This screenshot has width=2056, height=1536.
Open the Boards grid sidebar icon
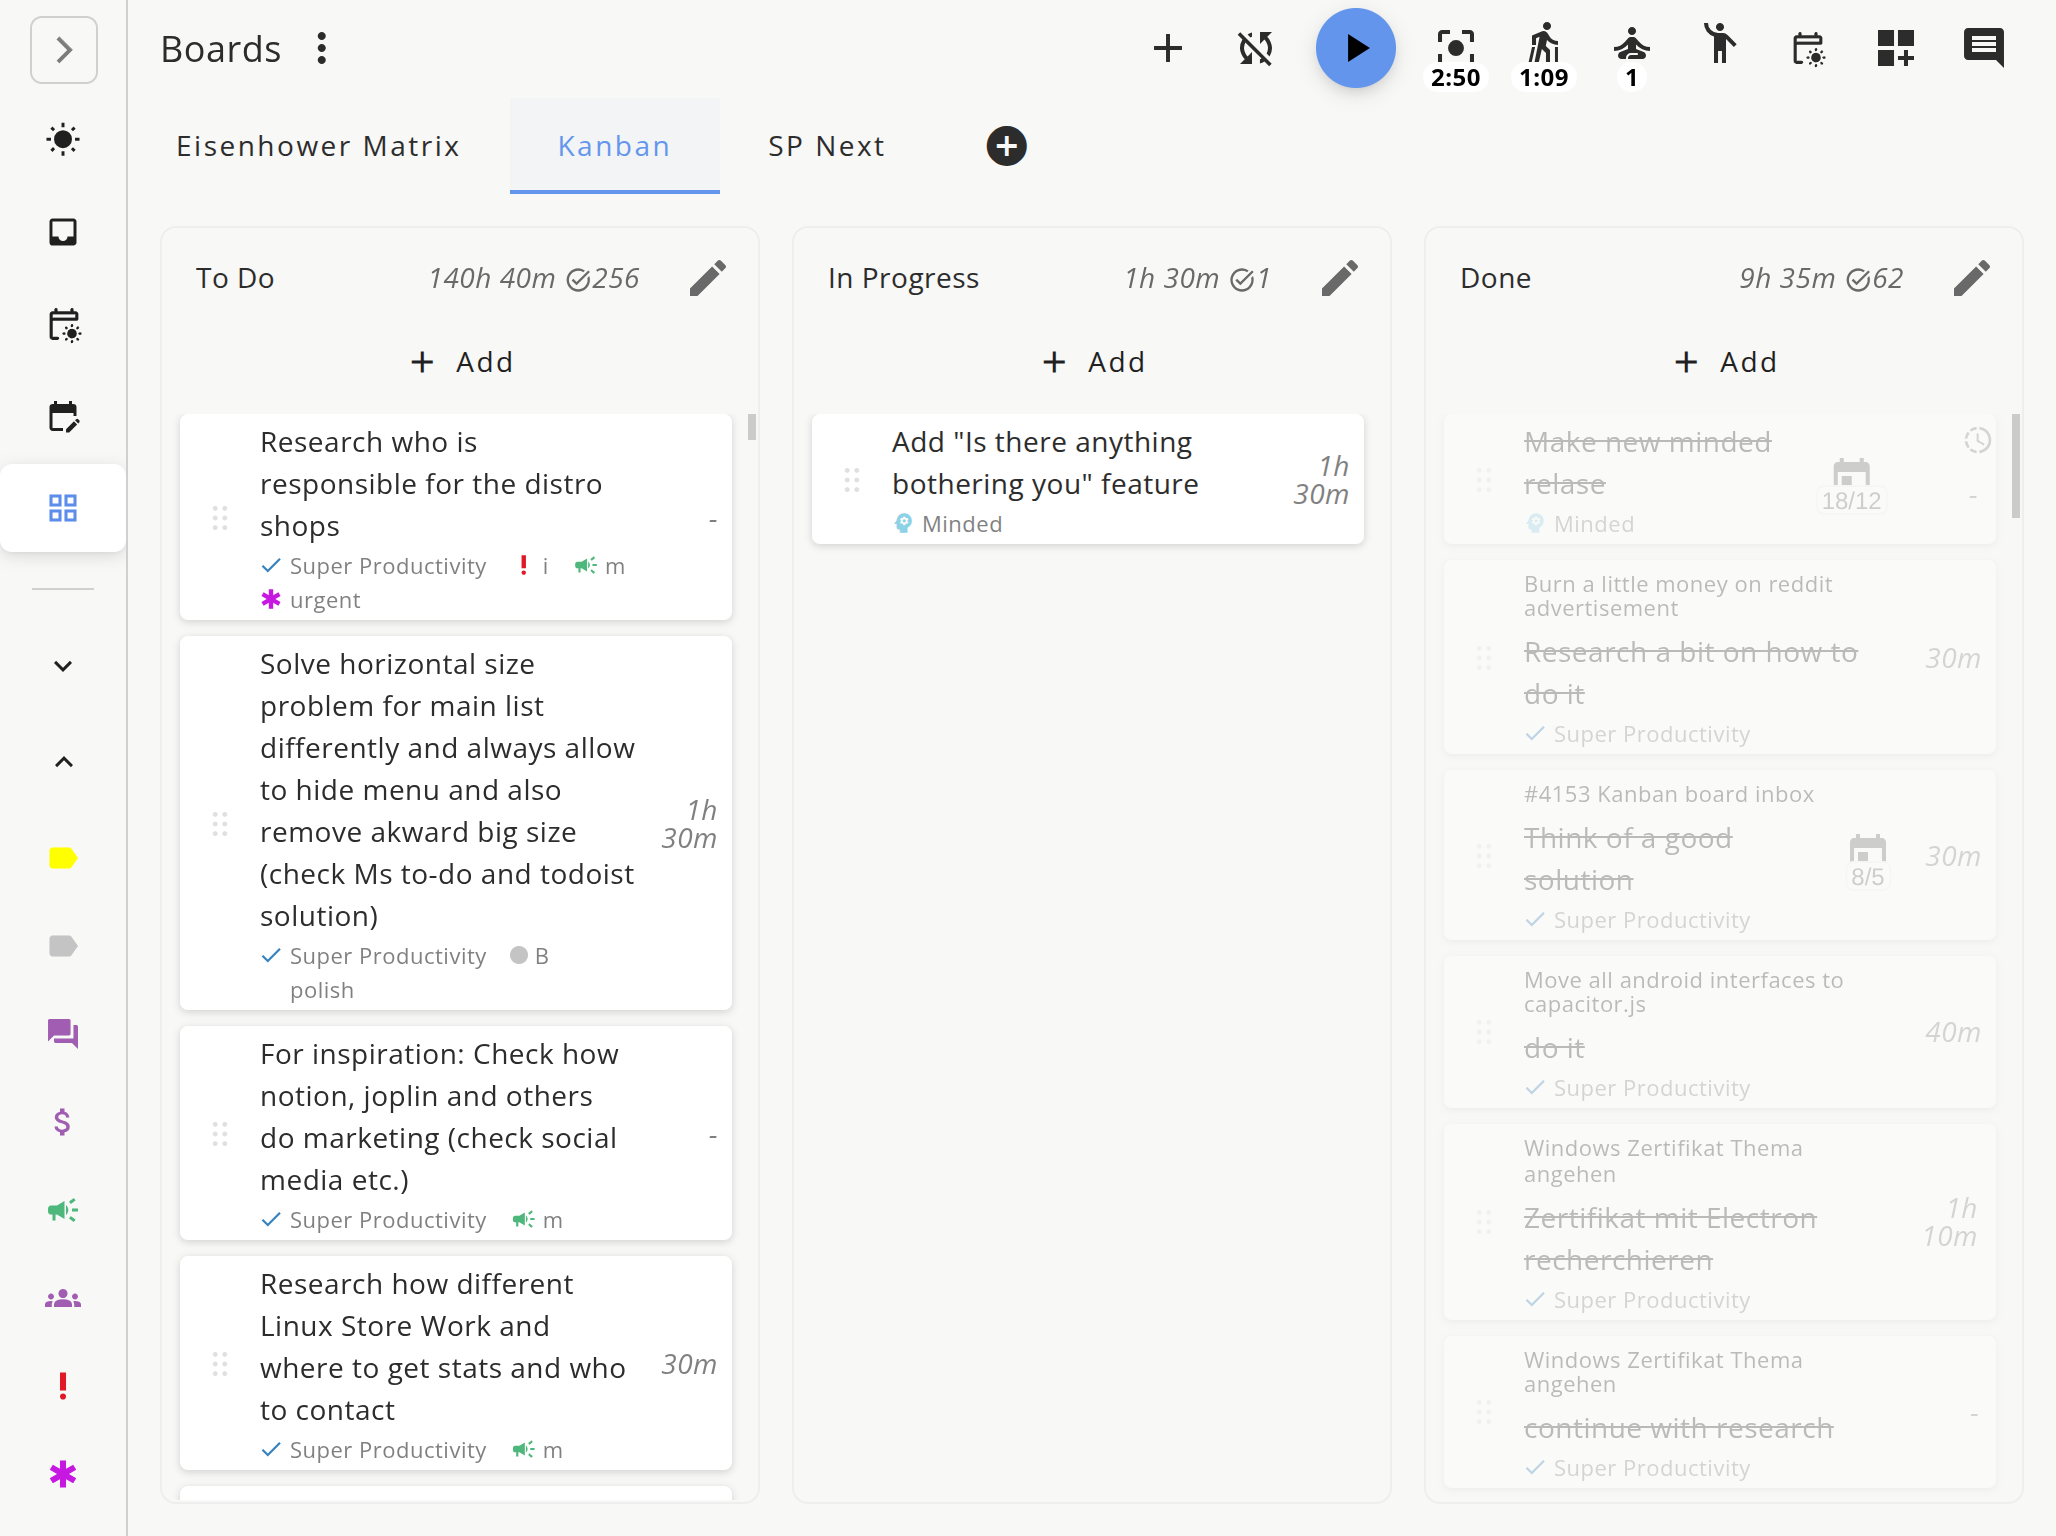(63, 508)
